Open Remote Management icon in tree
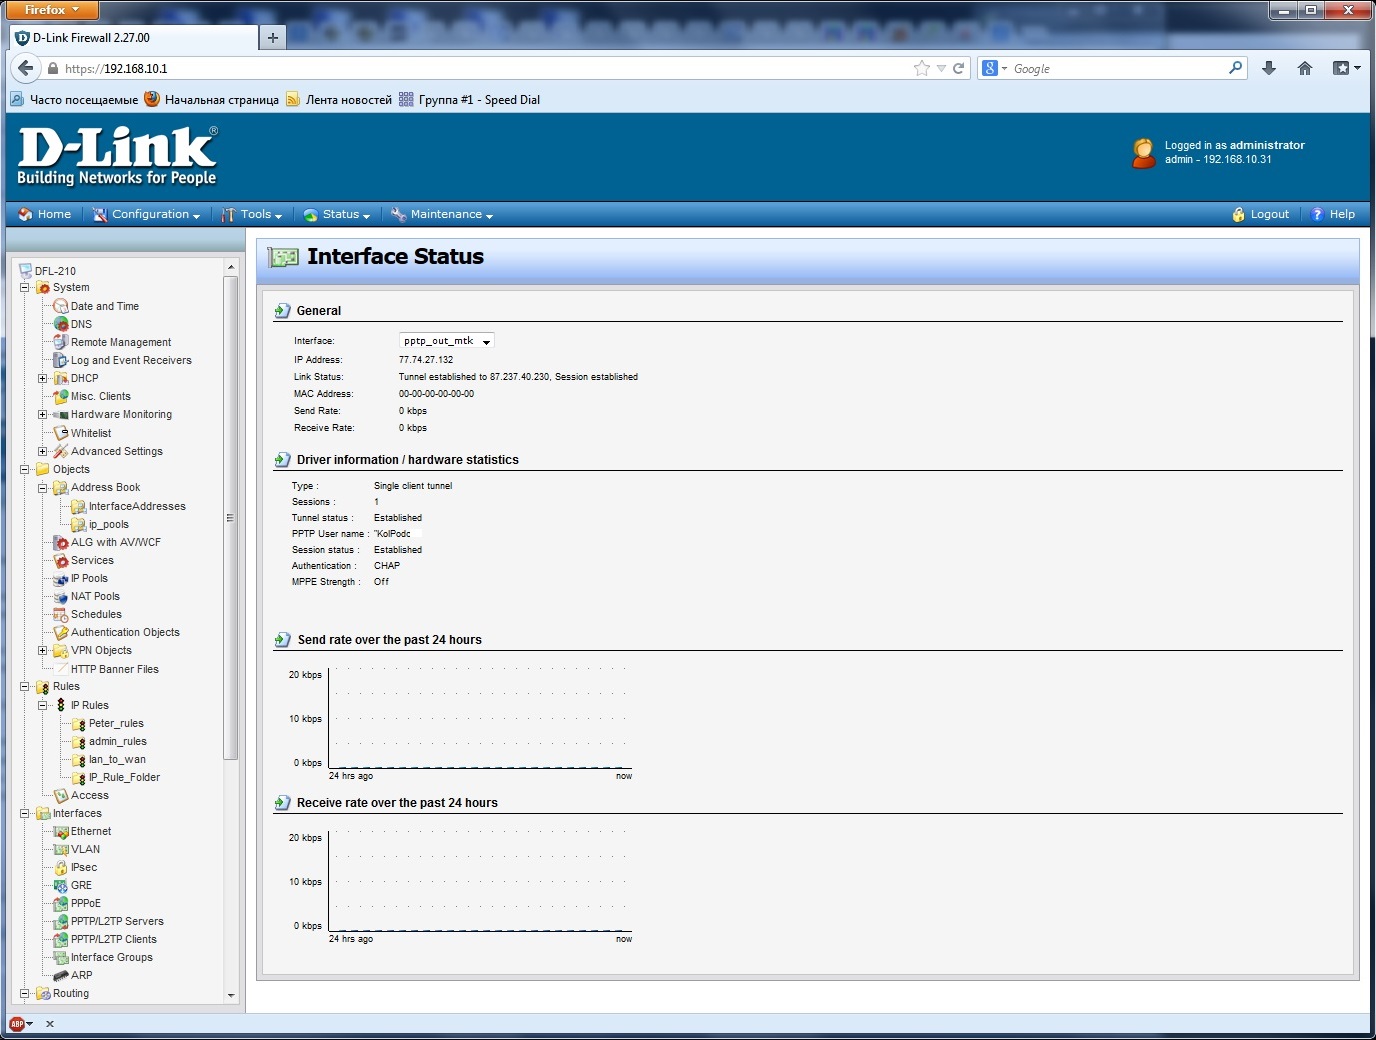The image size is (1376, 1040). coord(61,342)
